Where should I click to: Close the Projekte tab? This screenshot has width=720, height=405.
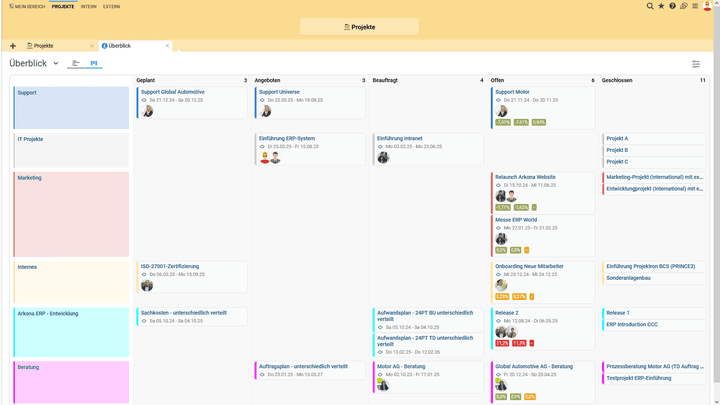pyautogui.click(x=92, y=46)
